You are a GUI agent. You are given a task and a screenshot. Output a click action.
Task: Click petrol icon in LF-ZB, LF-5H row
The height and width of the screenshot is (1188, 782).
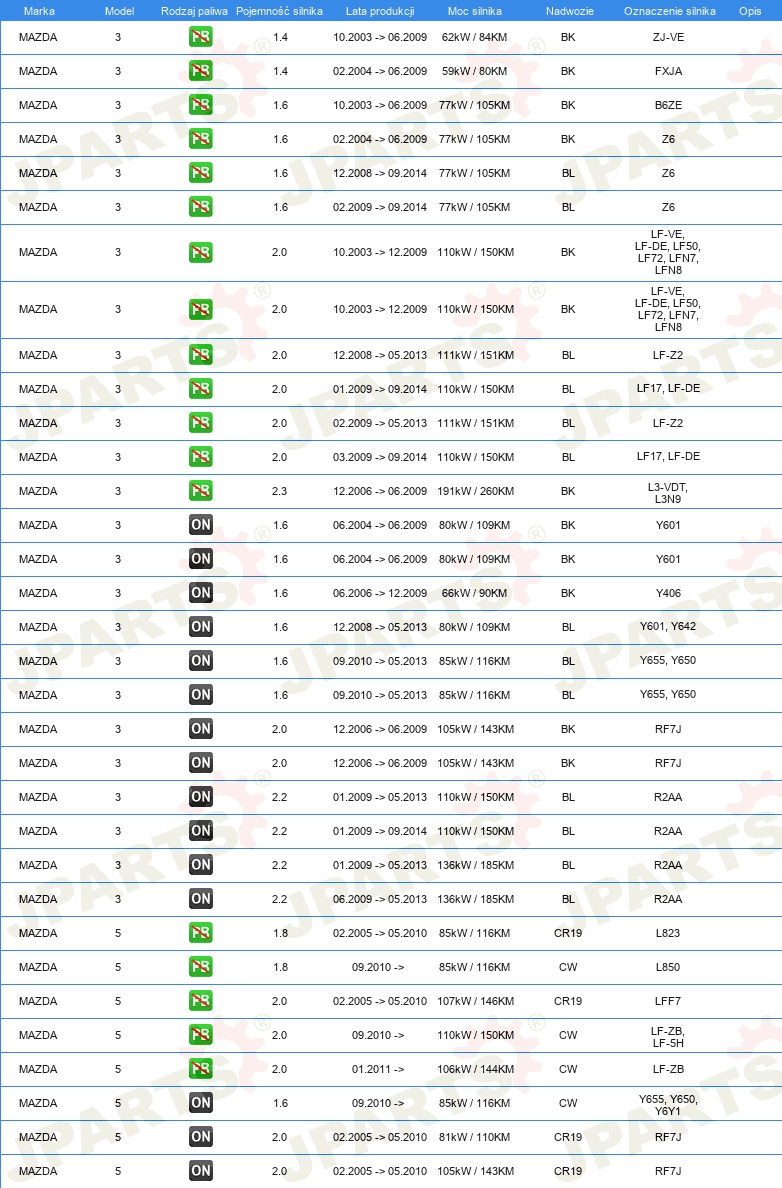click(201, 1035)
